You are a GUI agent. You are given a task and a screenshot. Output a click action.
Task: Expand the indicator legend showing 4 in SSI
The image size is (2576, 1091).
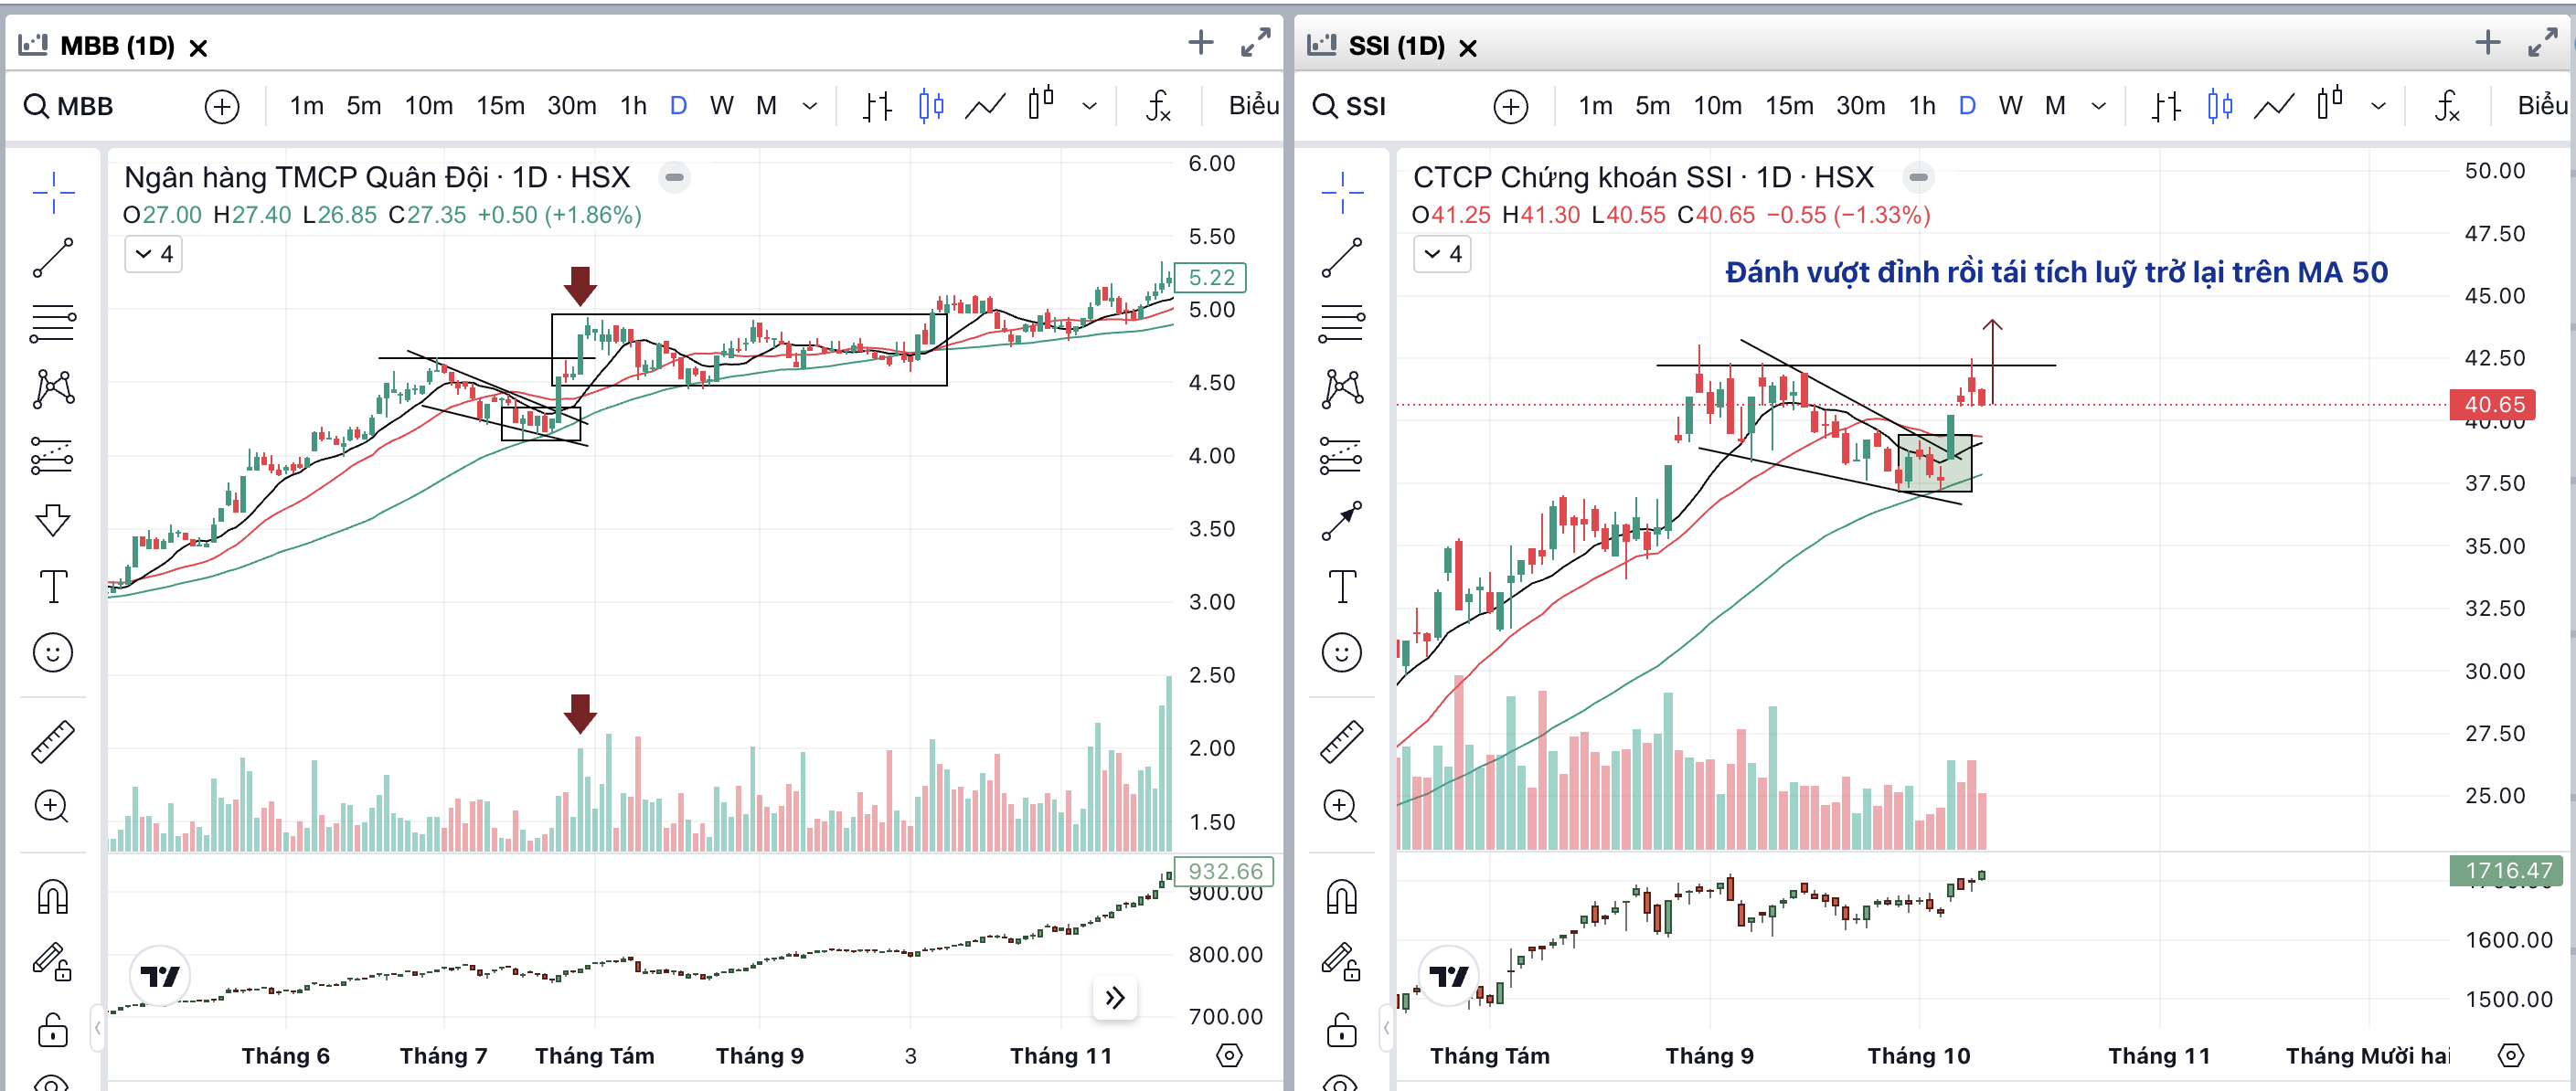pos(1442,254)
